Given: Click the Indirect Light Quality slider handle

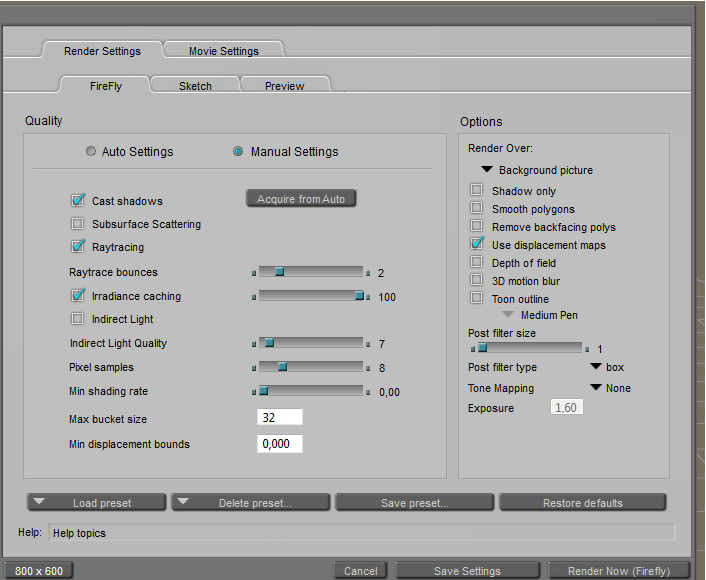Looking at the screenshot, I should tap(269, 343).
